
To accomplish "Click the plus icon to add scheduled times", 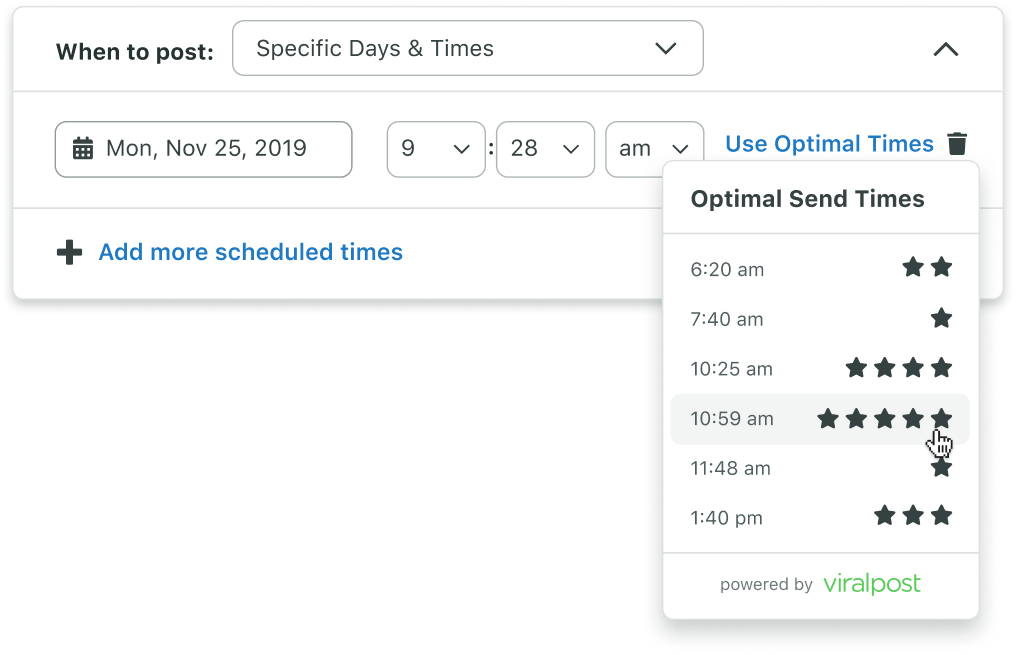I will (68, 252).
